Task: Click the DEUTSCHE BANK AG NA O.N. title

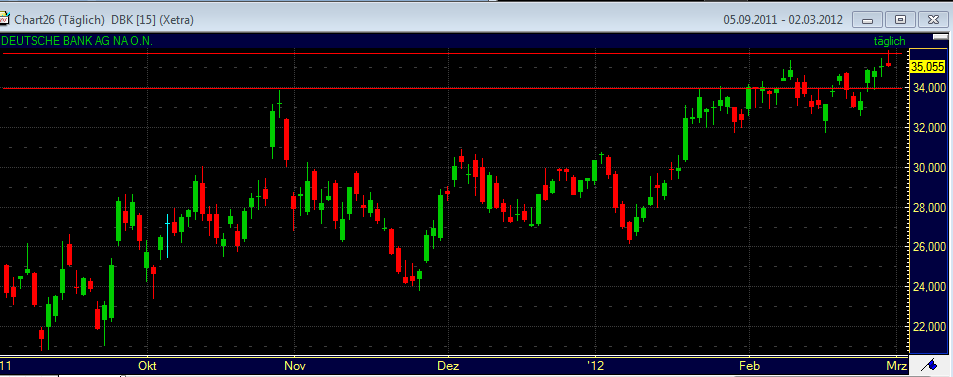Action: point(77,41)
